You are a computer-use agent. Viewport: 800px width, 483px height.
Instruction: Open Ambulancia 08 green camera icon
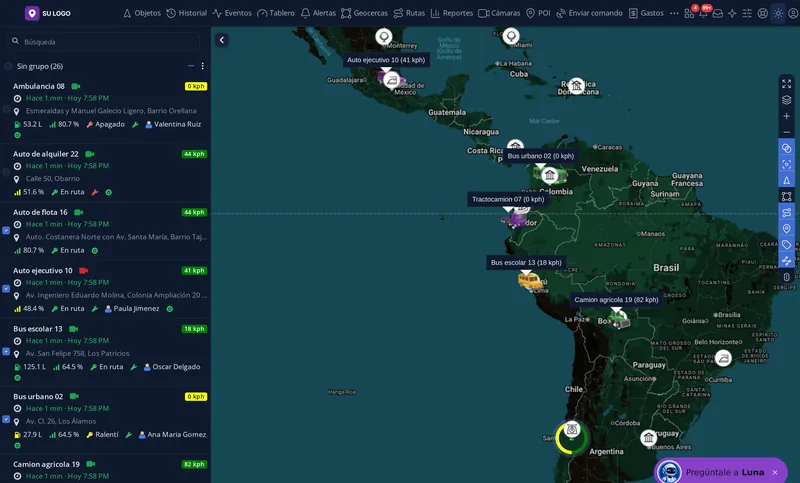coord(76,86)
